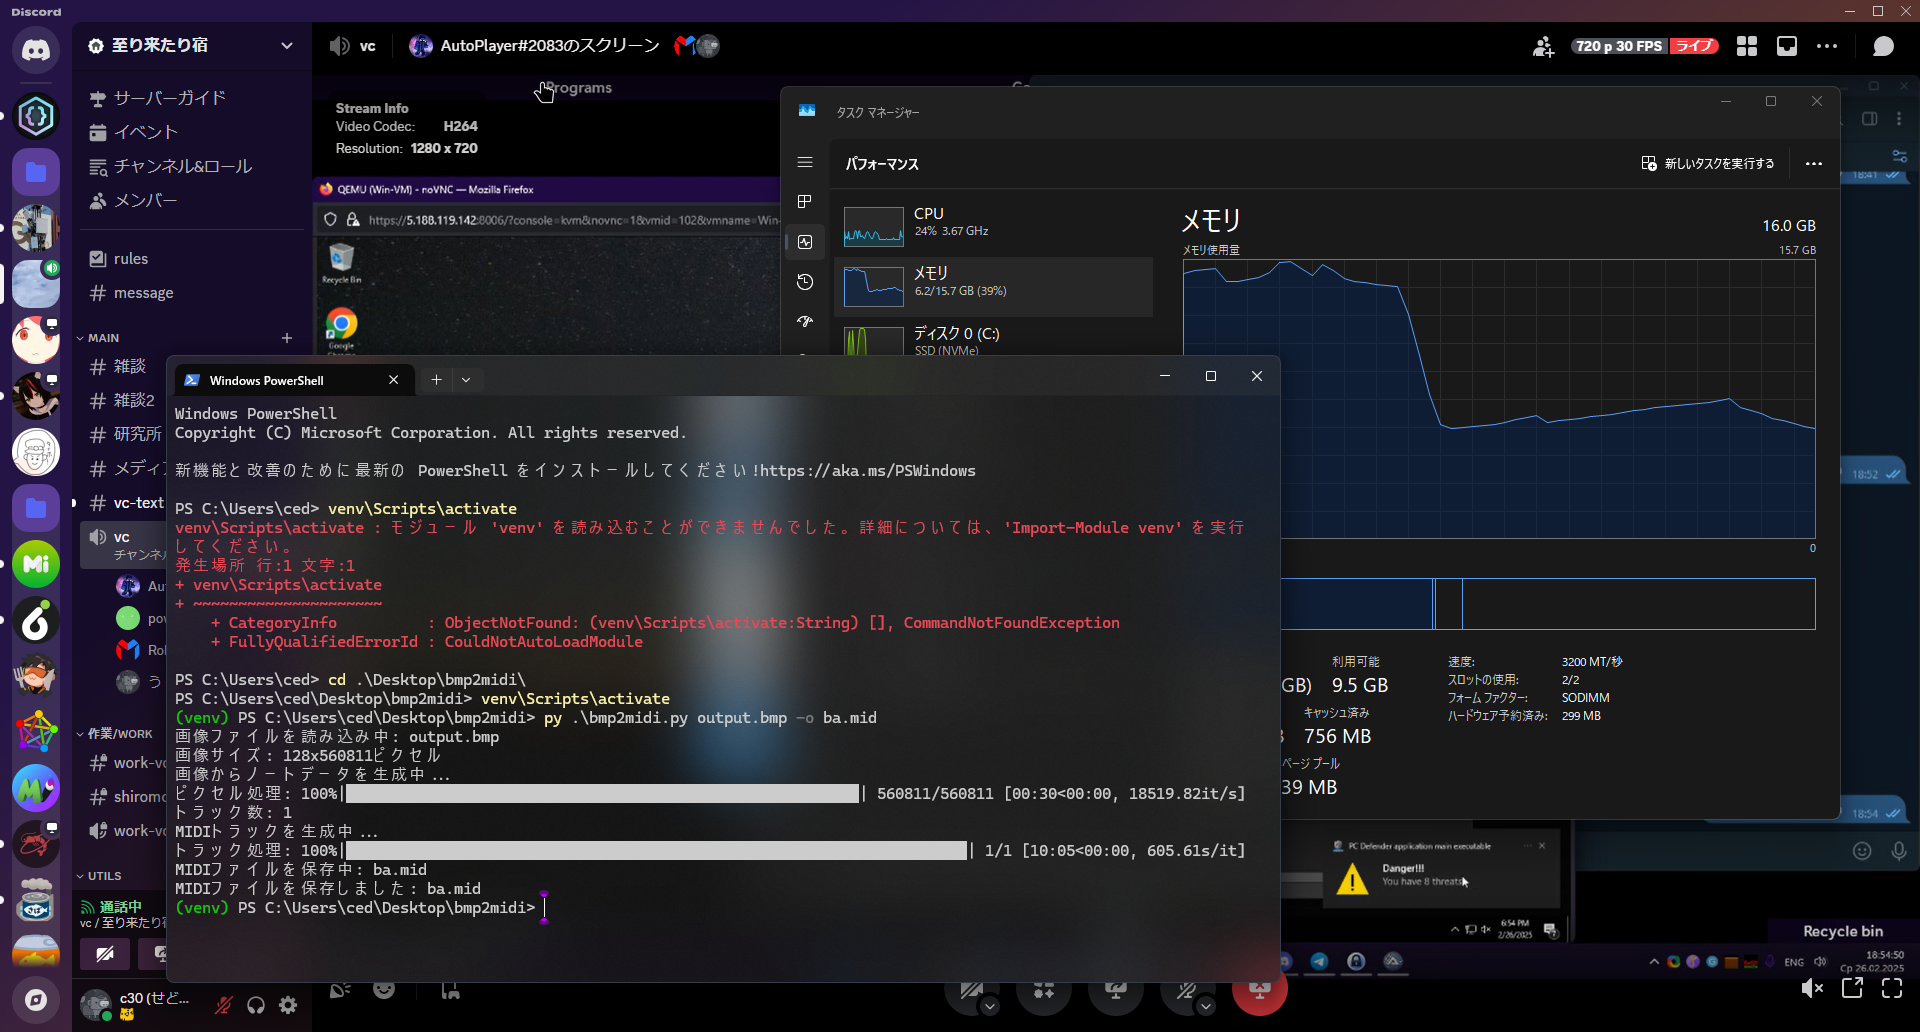The height and width of the screenshot is (1032, 1920).
Task: Unmute the stream volume speaker
Action: tap(1812, 988)
